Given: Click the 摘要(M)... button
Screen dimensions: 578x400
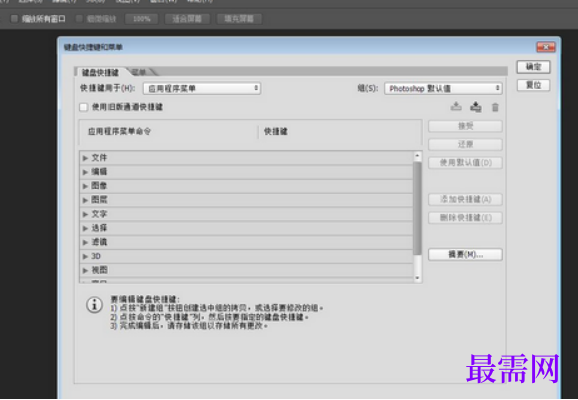Looking at the screenshot, I should pyautogui.click(x=465, y=255).
